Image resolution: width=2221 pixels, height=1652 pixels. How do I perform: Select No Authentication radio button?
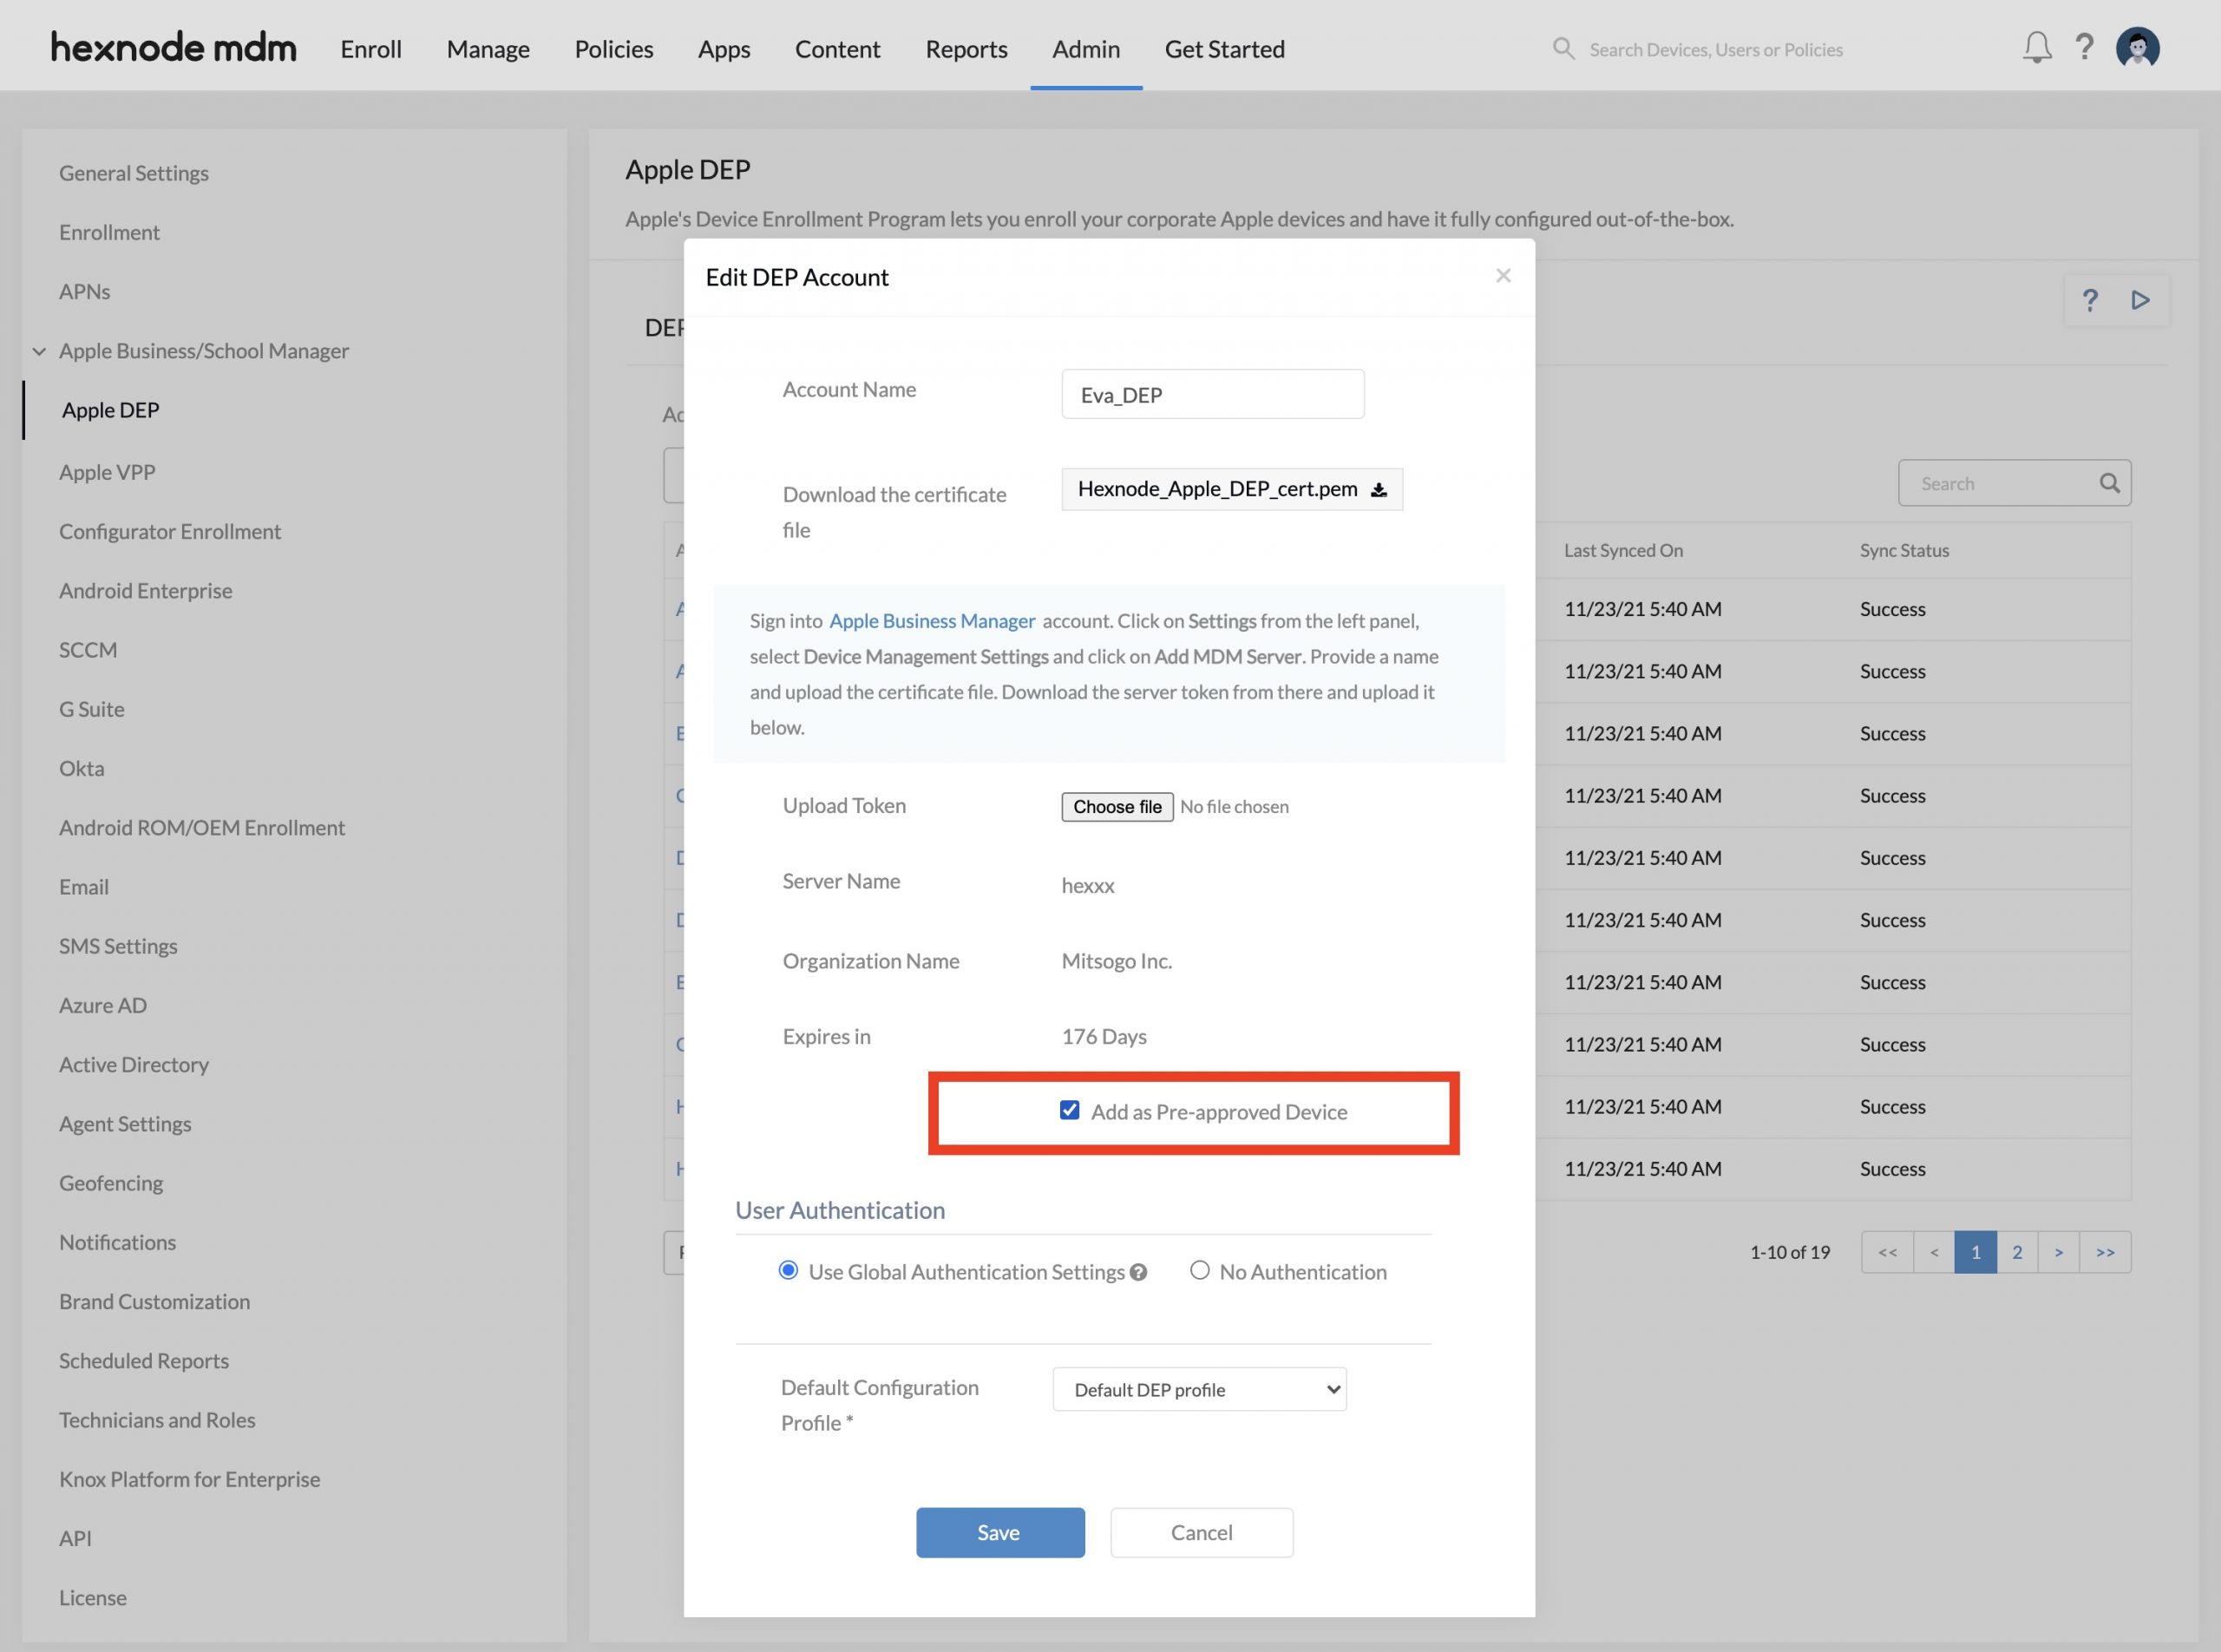[1199, 1270]
